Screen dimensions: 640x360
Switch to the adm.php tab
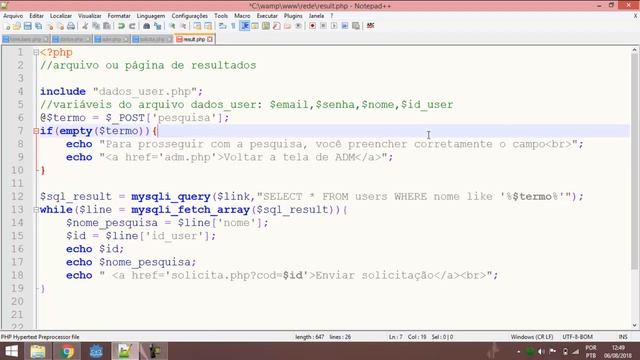[x=111, y=39]
